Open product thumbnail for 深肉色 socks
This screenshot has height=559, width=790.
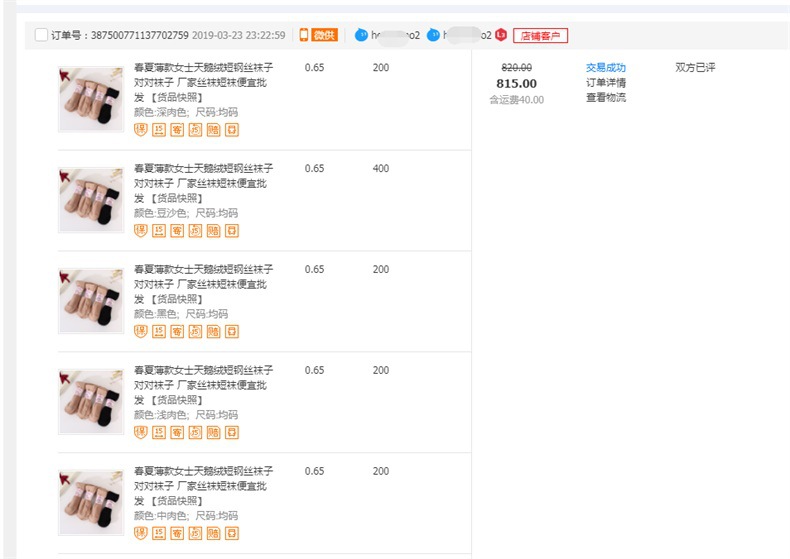click(x=91, y=99)
